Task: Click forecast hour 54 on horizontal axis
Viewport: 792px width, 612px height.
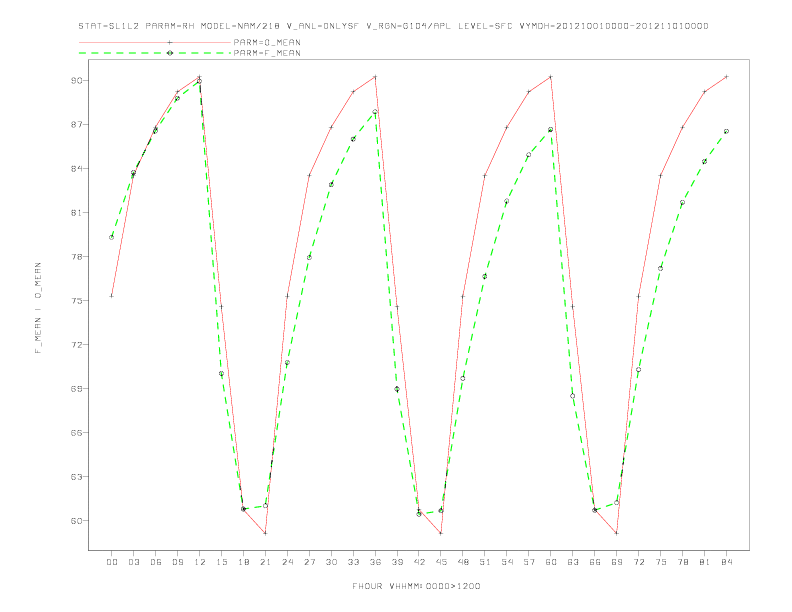Action: [x=507, y=562]
